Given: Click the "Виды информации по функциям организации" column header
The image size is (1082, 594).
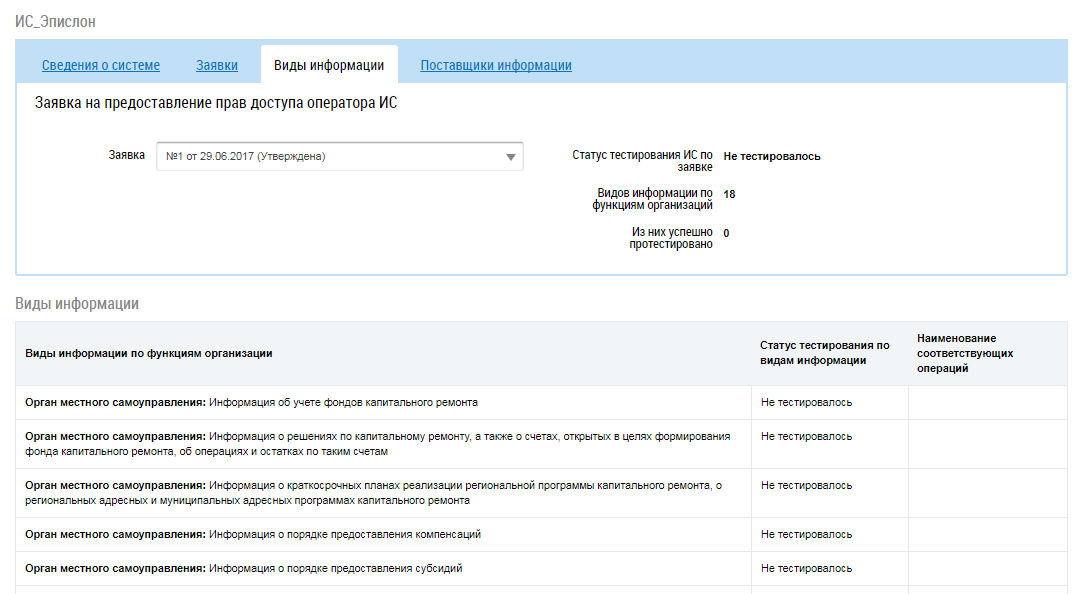Looking at the screenshot, I should pyautogui.click(x=149, y=354).
